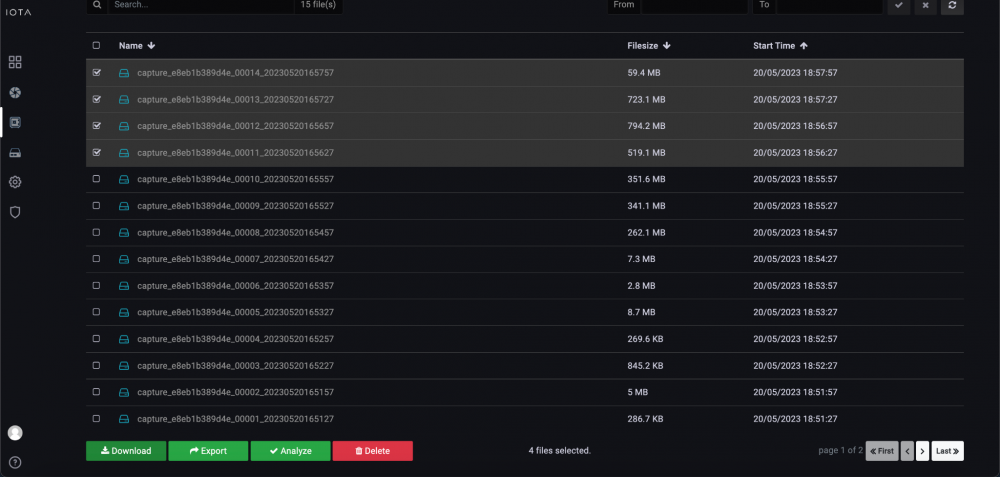Clear the date filter with X button
The width and height of the screenshot is (1000, 477).
(x=925, y=6)
